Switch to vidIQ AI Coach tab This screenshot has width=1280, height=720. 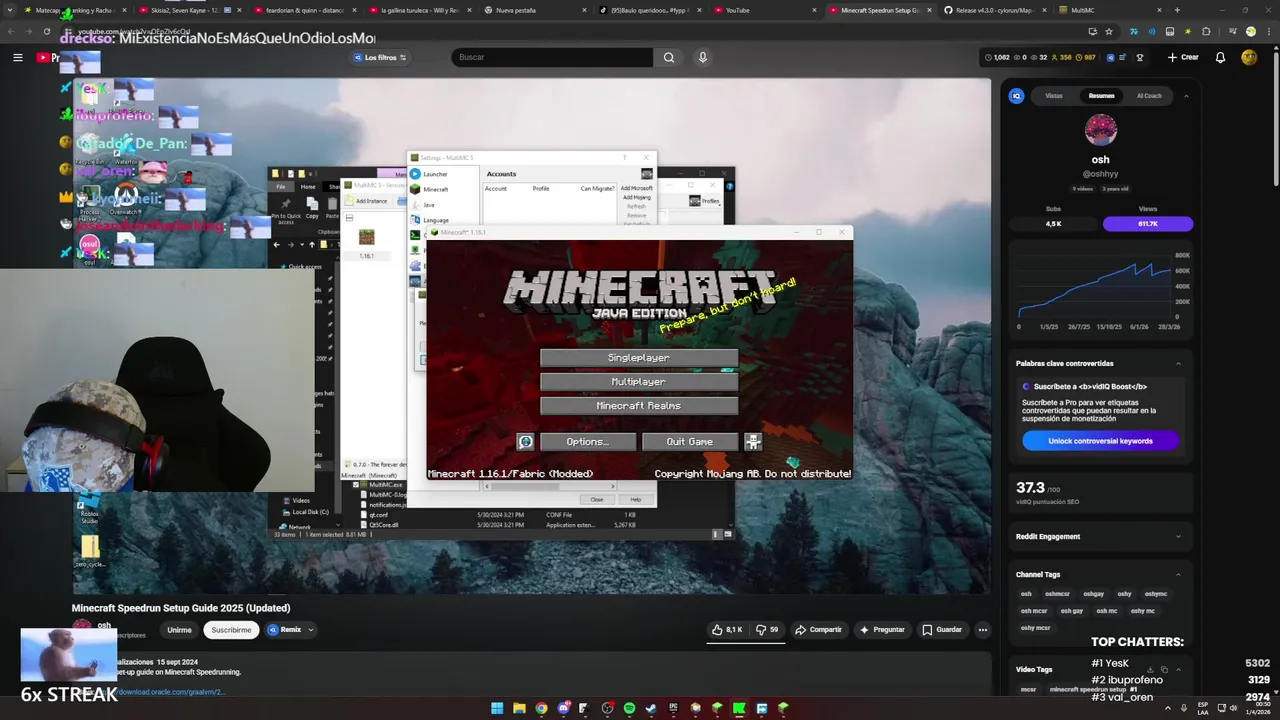coord(1149,96)
